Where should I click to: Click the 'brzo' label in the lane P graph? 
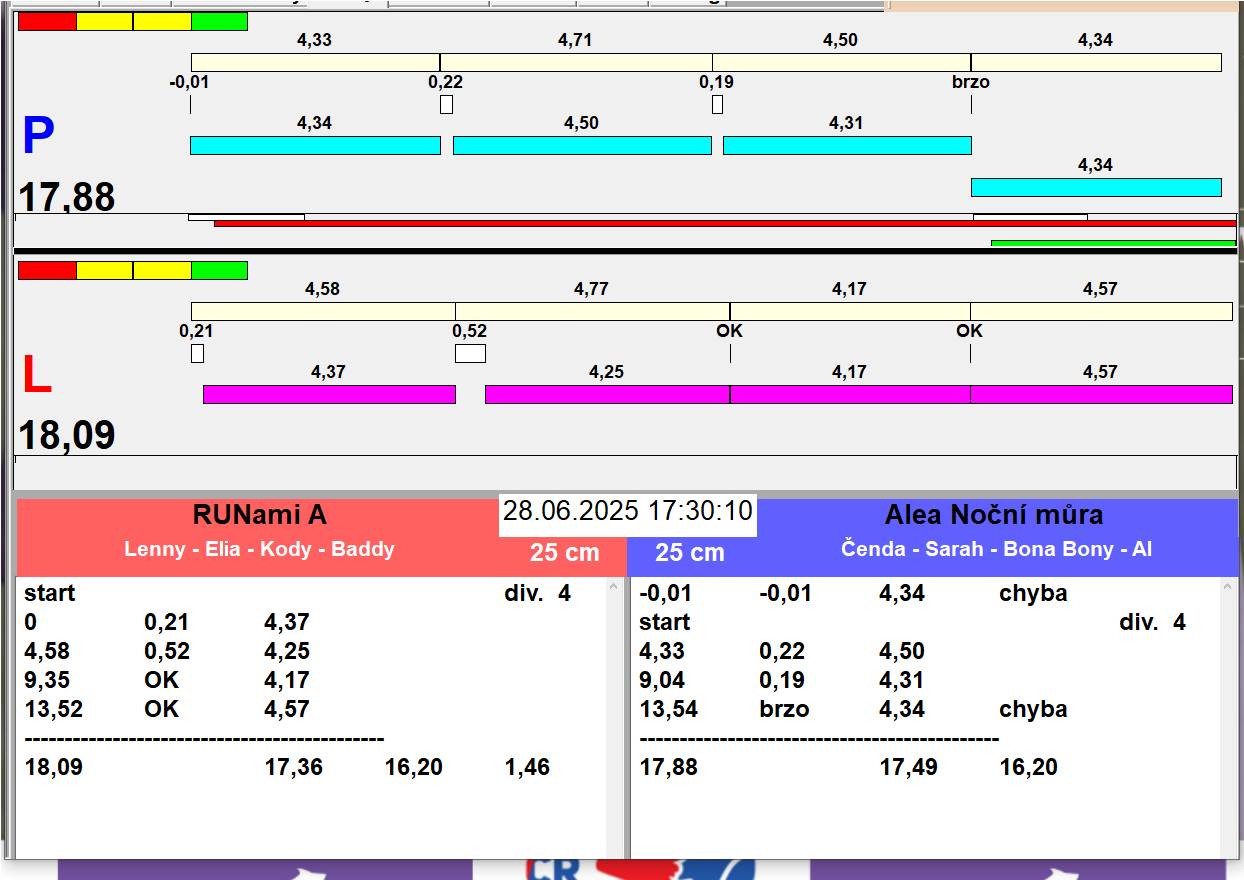[x=970, y=82]
